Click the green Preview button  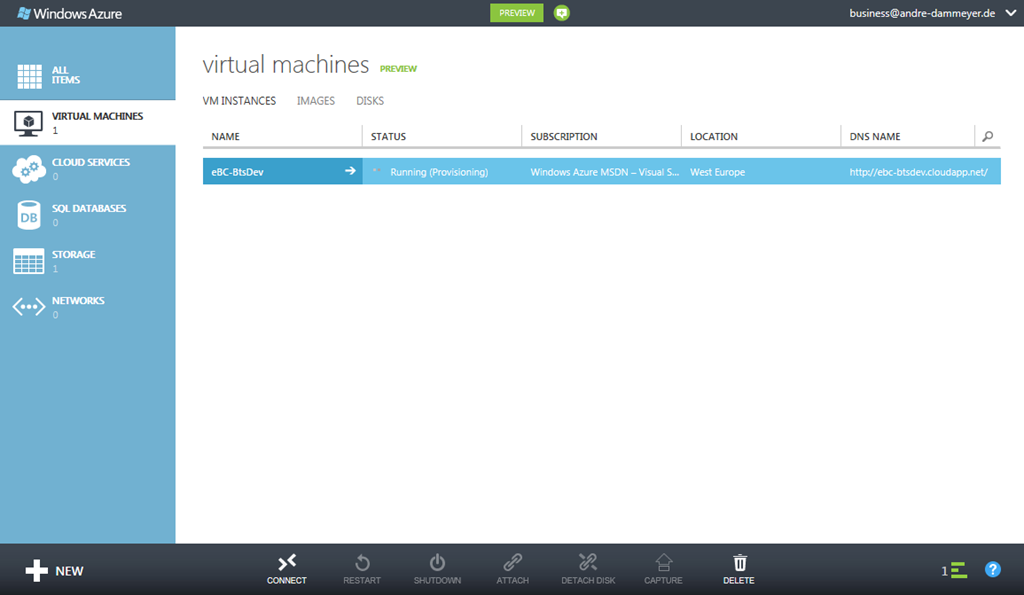pyautogui.click(x=517, y=13)
